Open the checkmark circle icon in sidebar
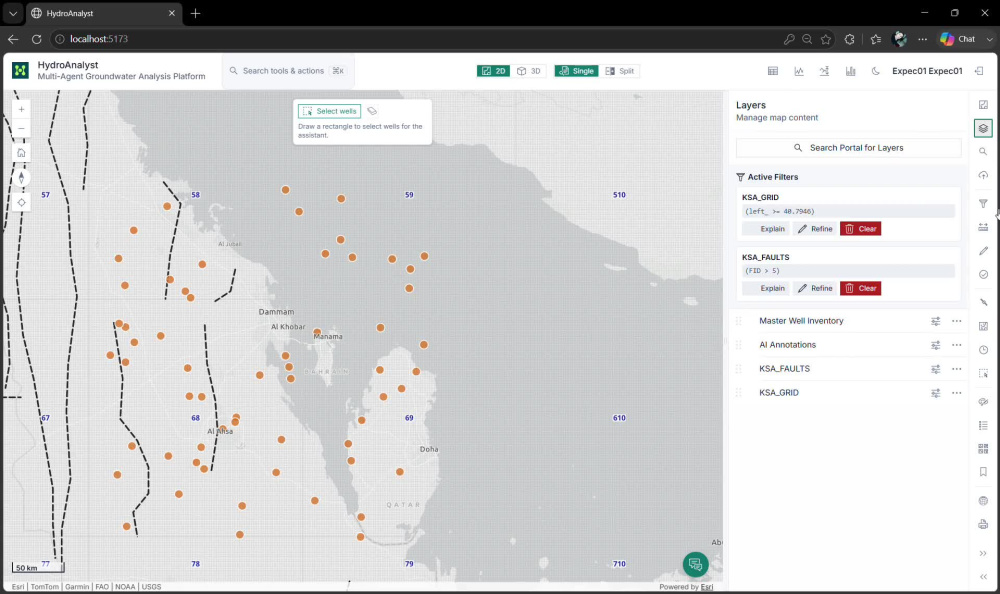Viewport: 1000px width, 594px height. [x=983, y=274]
